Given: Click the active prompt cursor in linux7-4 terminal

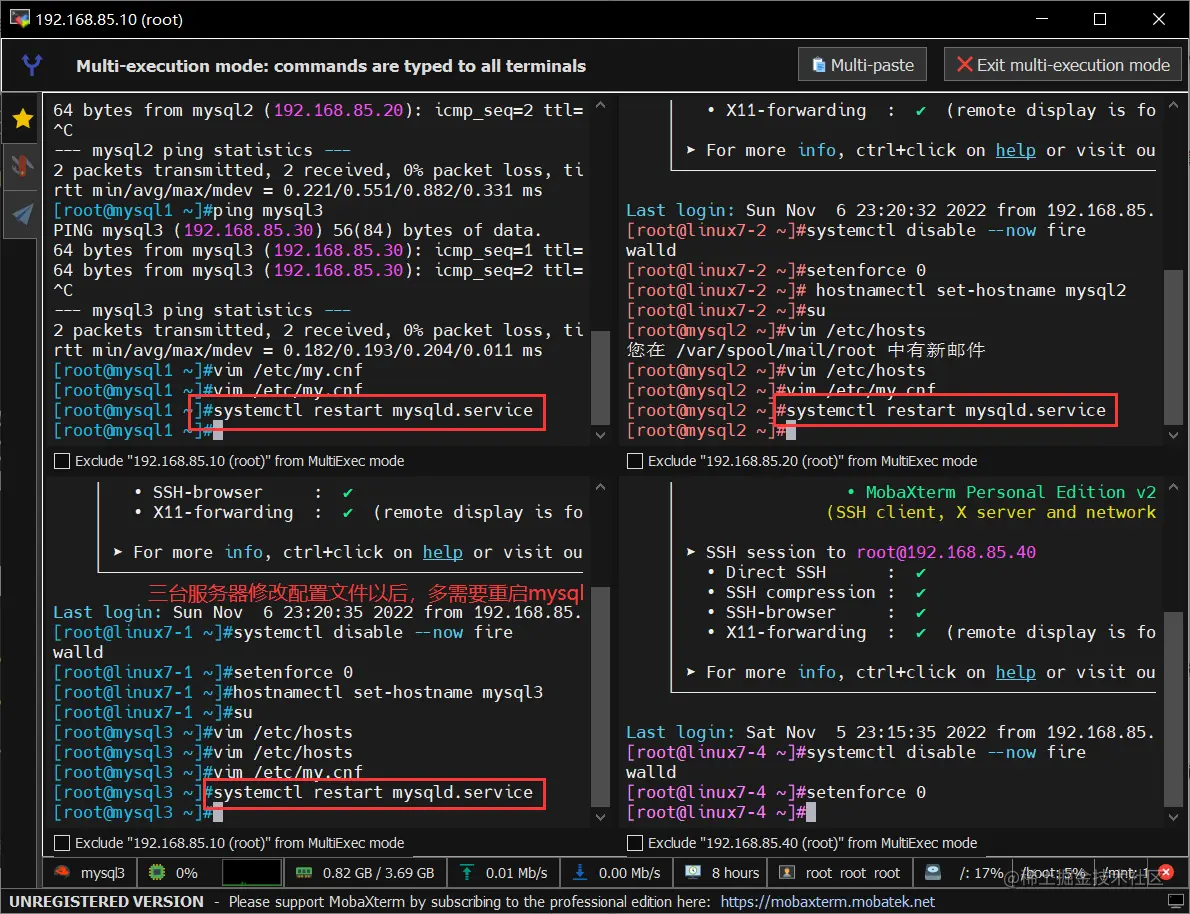Looking at the screenshot, I should [x=811, y=812].
